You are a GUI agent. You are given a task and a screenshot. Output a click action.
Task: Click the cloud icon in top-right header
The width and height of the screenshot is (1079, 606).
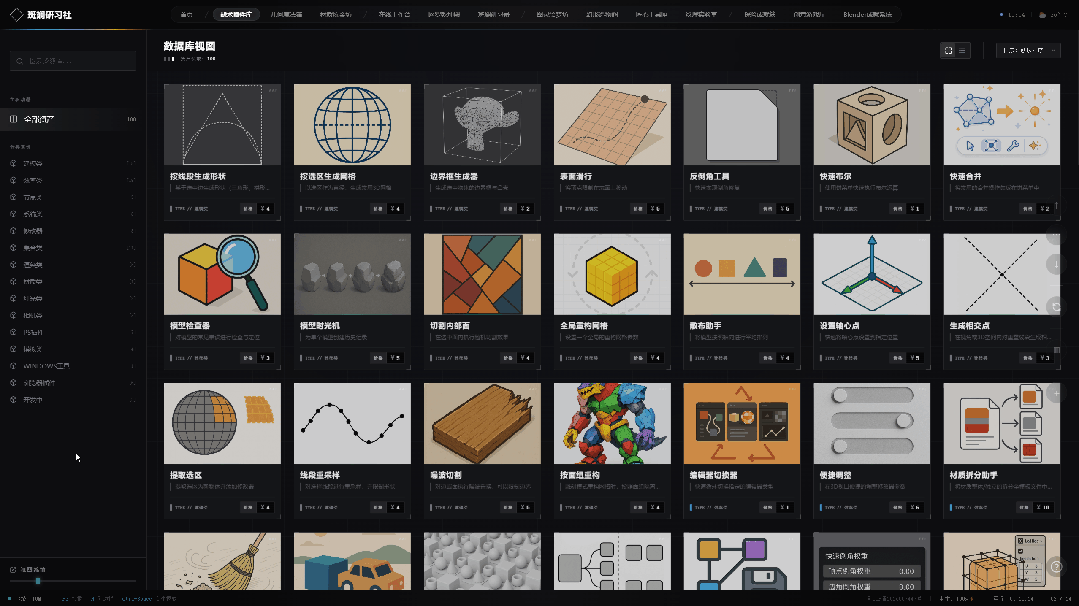[1043, 14]
